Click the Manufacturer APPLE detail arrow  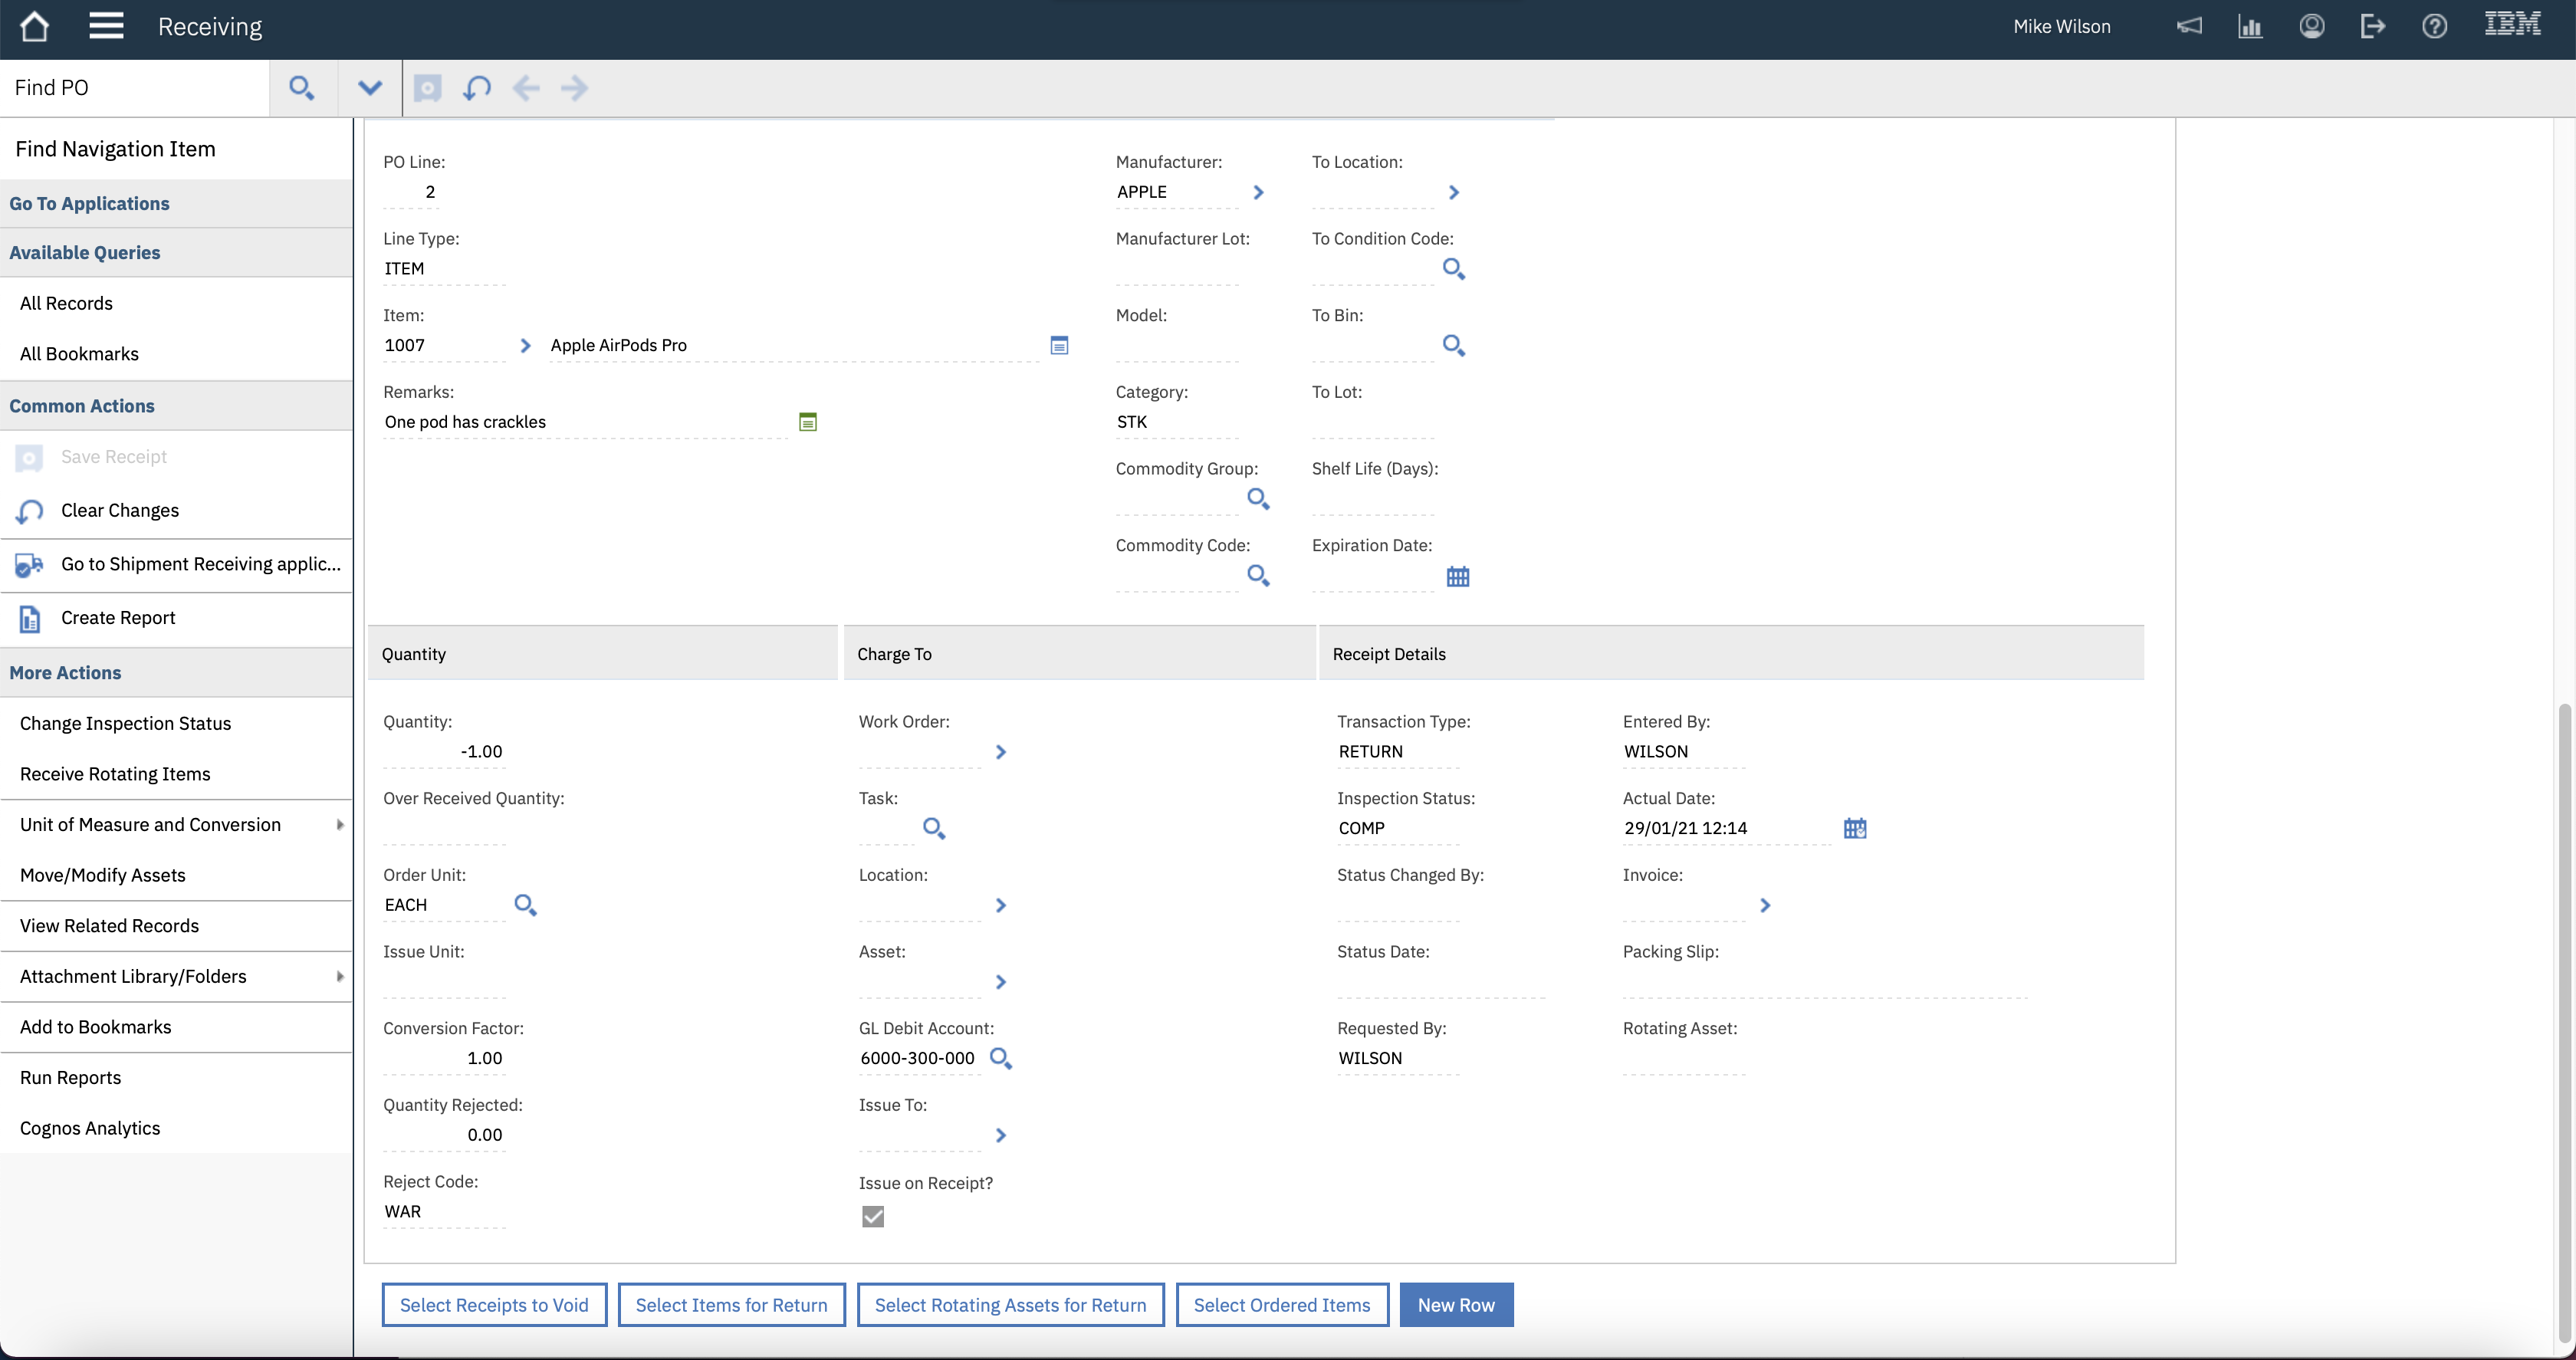(x=1258, y=192)
